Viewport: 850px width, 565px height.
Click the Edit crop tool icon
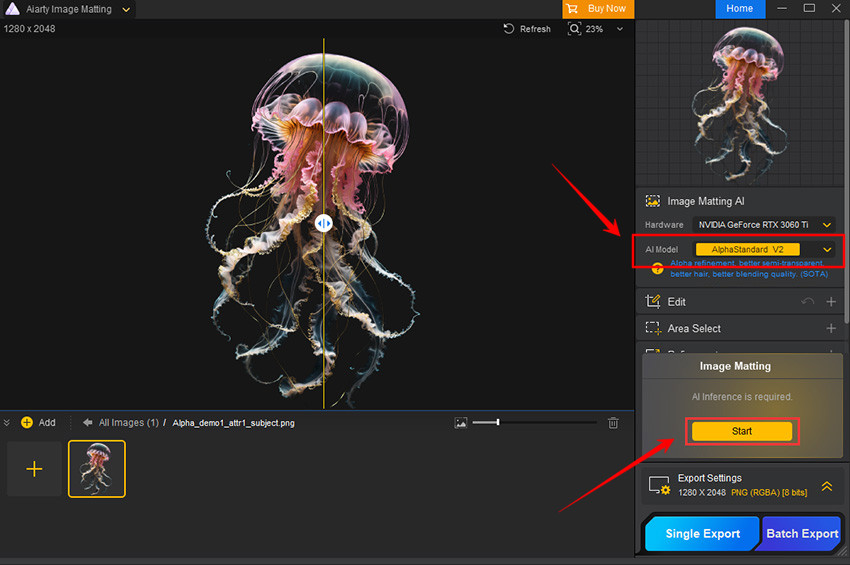[653, 301]
